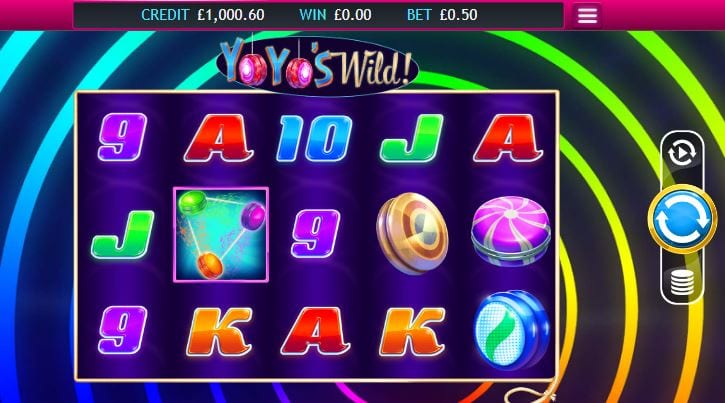Click the green J in first reel
The image size is (725, 403).
click(x=123, y=234)
